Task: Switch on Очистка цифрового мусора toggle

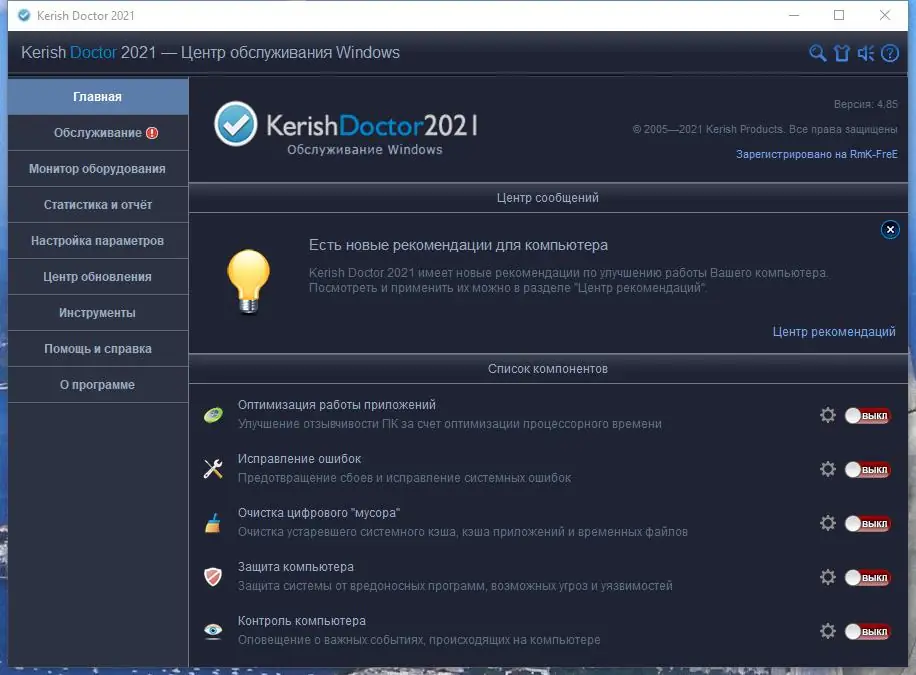Action: (x=868, y=524)
